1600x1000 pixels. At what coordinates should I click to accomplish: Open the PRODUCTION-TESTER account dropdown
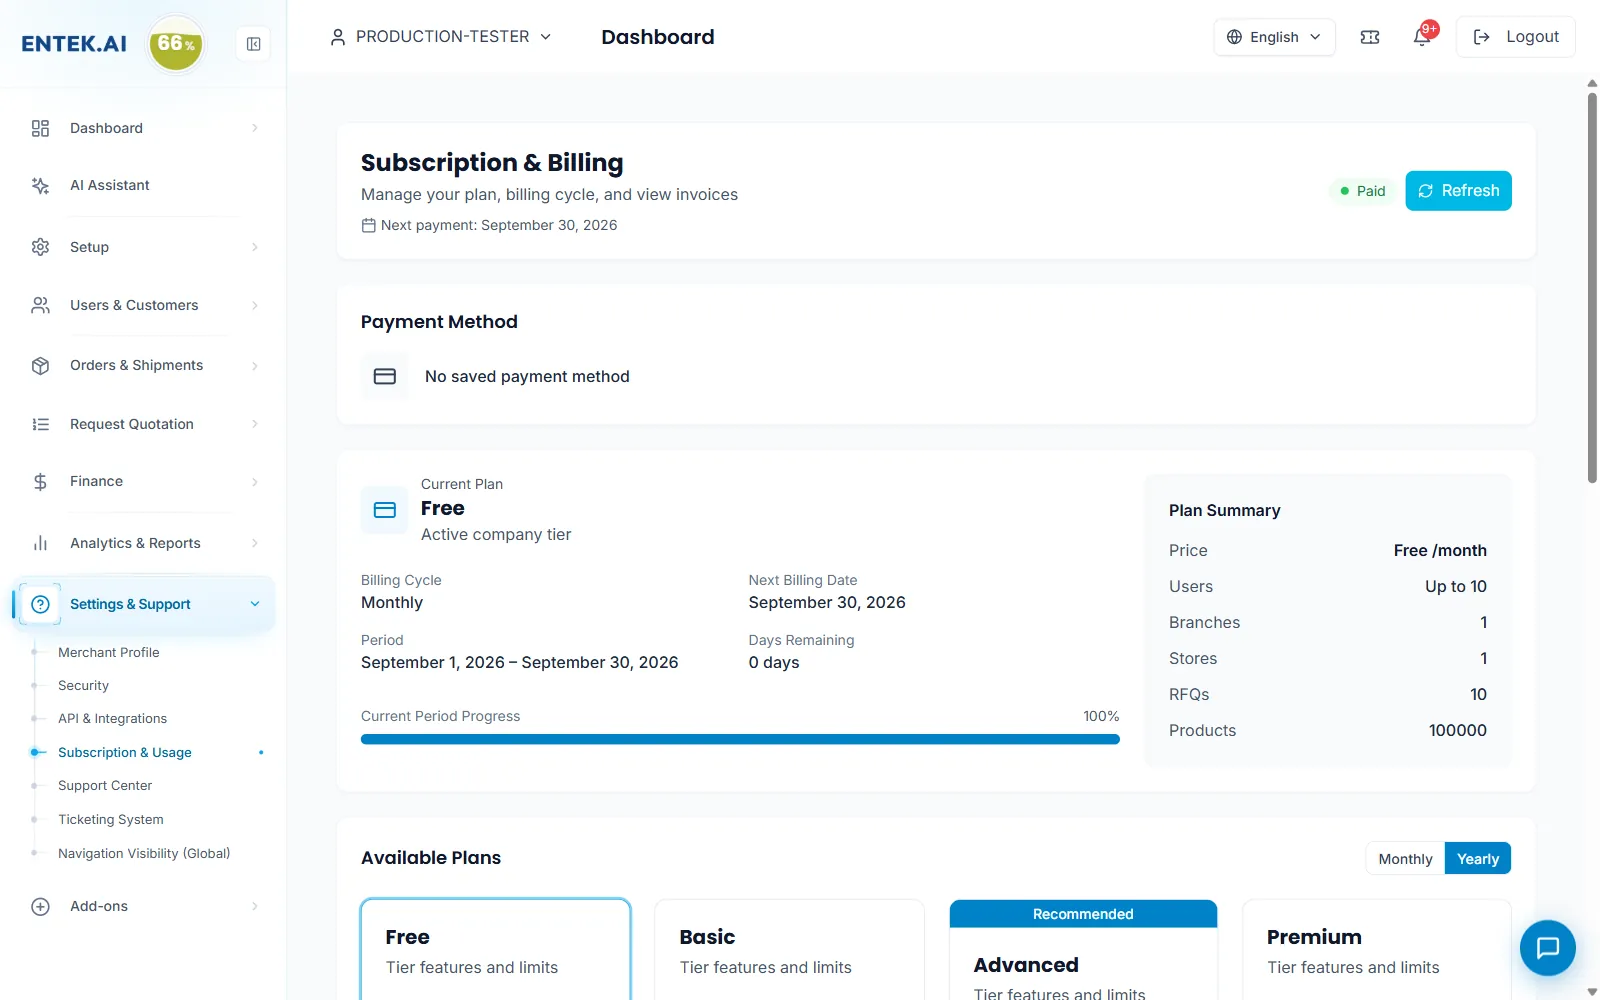pyautogui.click(x=441, y=37)
